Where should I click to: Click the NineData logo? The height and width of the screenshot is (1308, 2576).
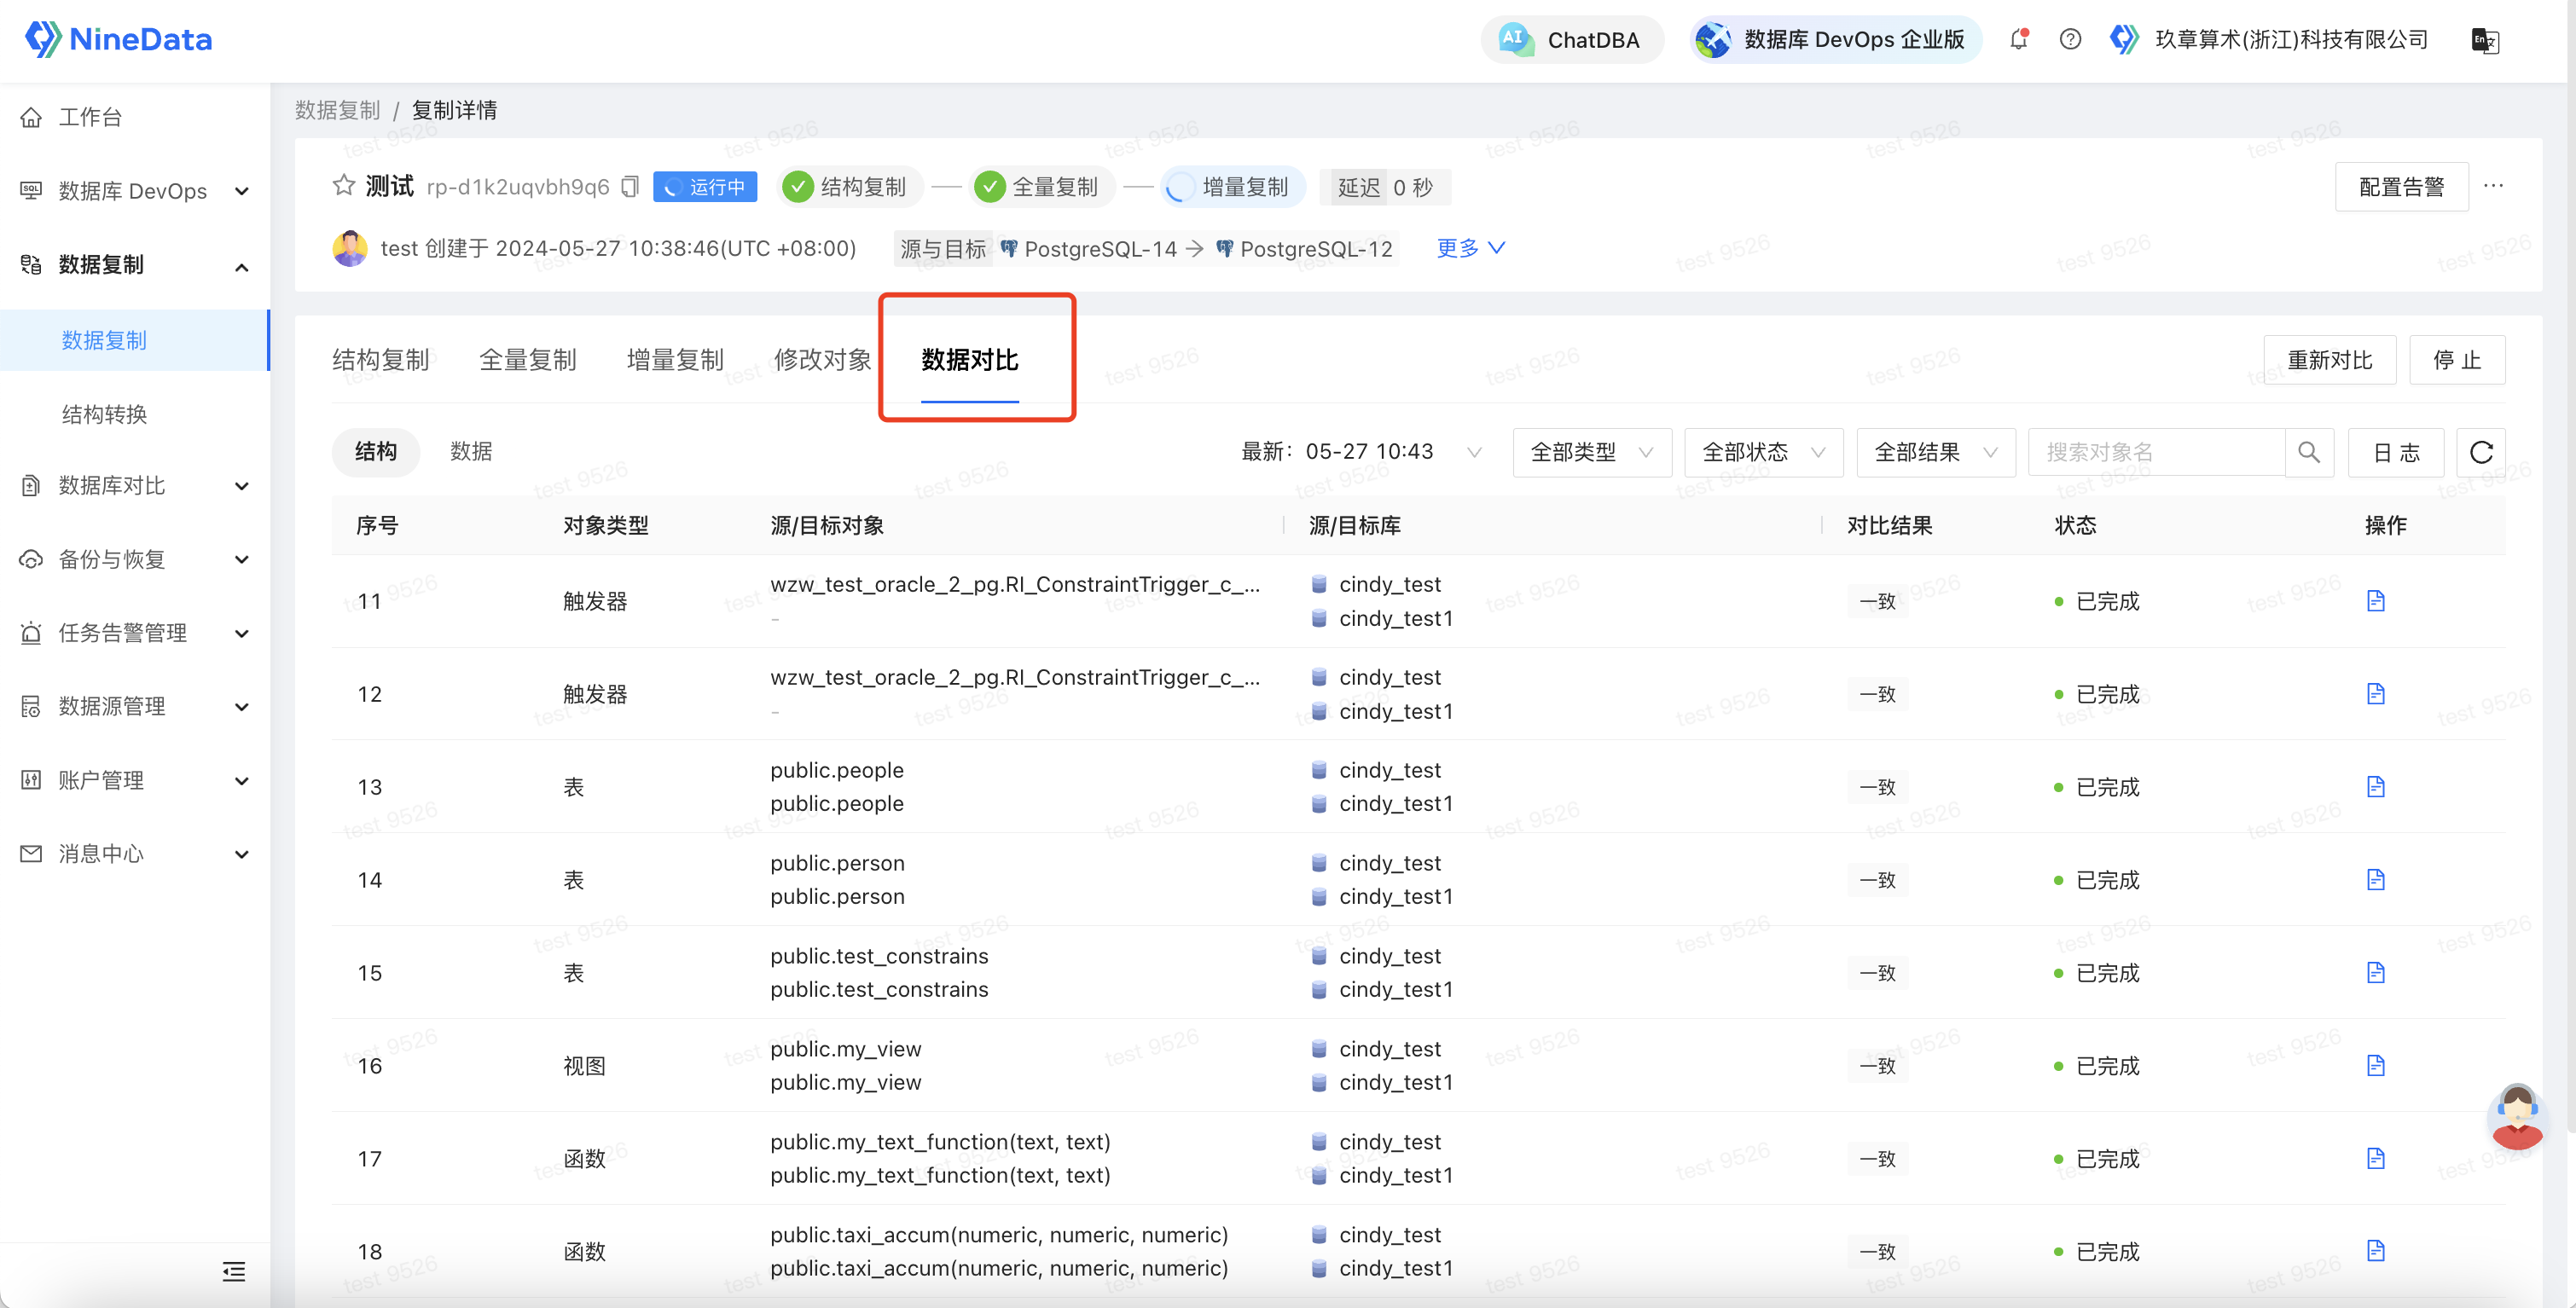118,39
